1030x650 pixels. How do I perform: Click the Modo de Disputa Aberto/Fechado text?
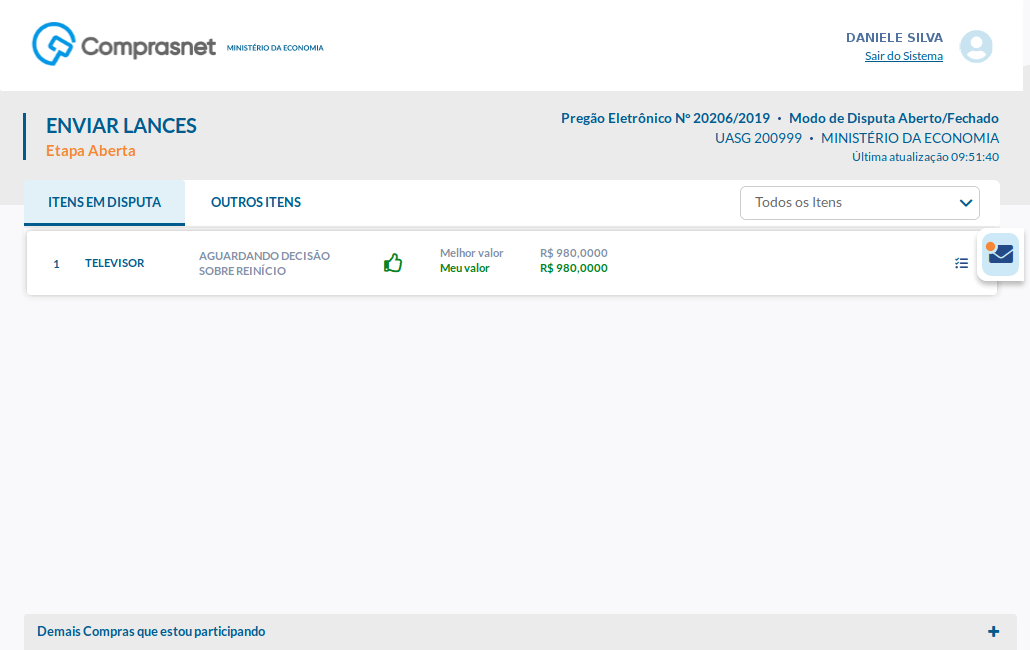(x=893, y=118)
